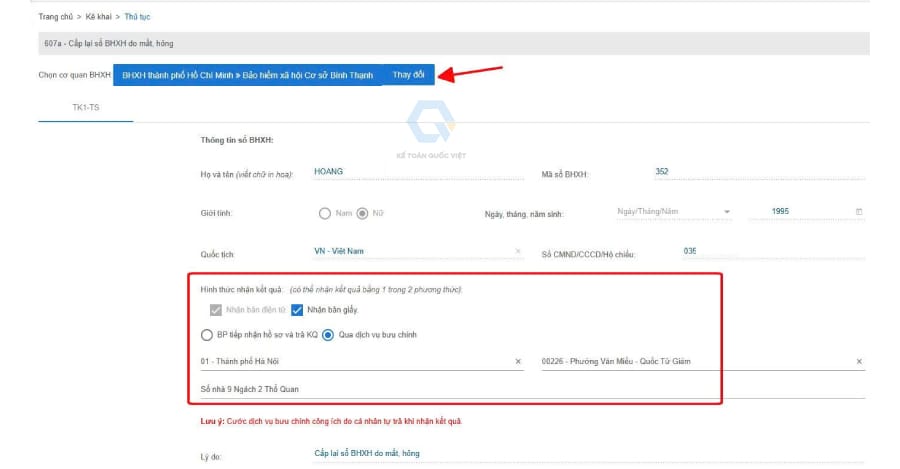Click the selected BHXH agency label
Image resolution: width=900 pixels, height=469 pixels.
tap(247, 75)
